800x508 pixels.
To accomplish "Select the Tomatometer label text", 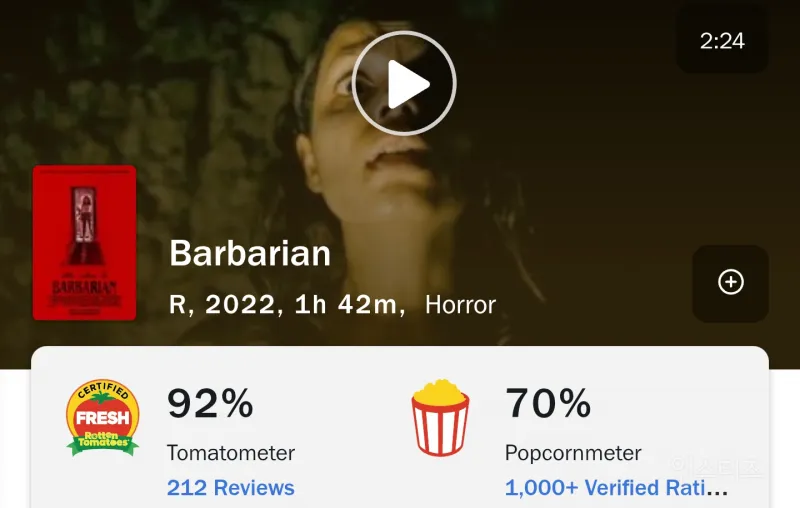I will (x=231, y=453).
